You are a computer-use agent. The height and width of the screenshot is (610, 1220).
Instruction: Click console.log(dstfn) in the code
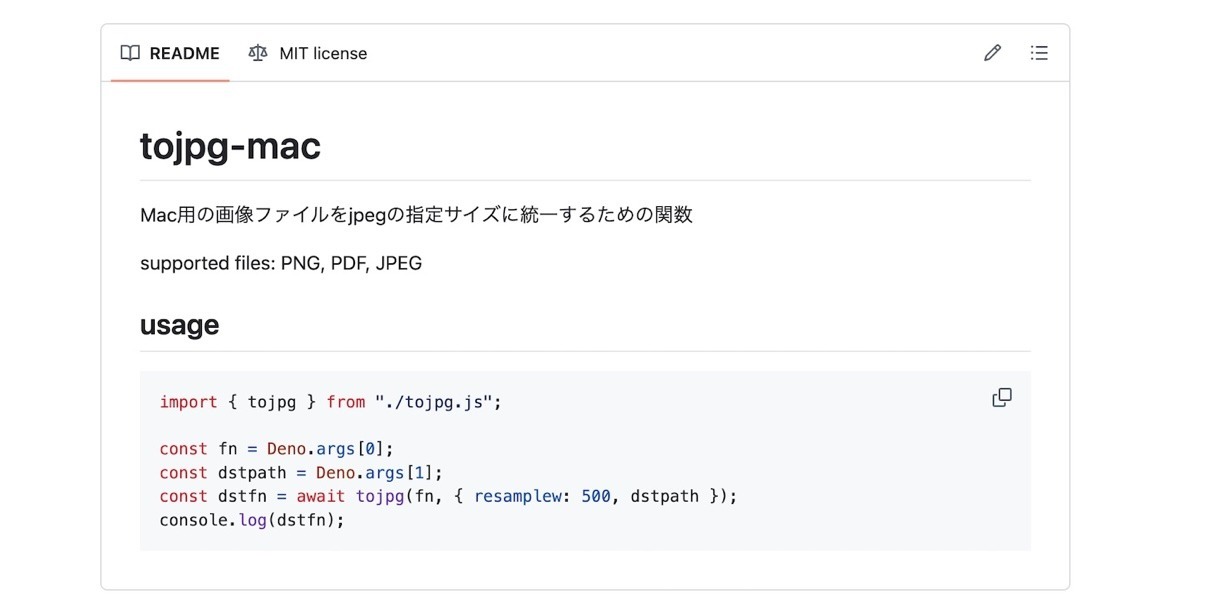(251, 520)
